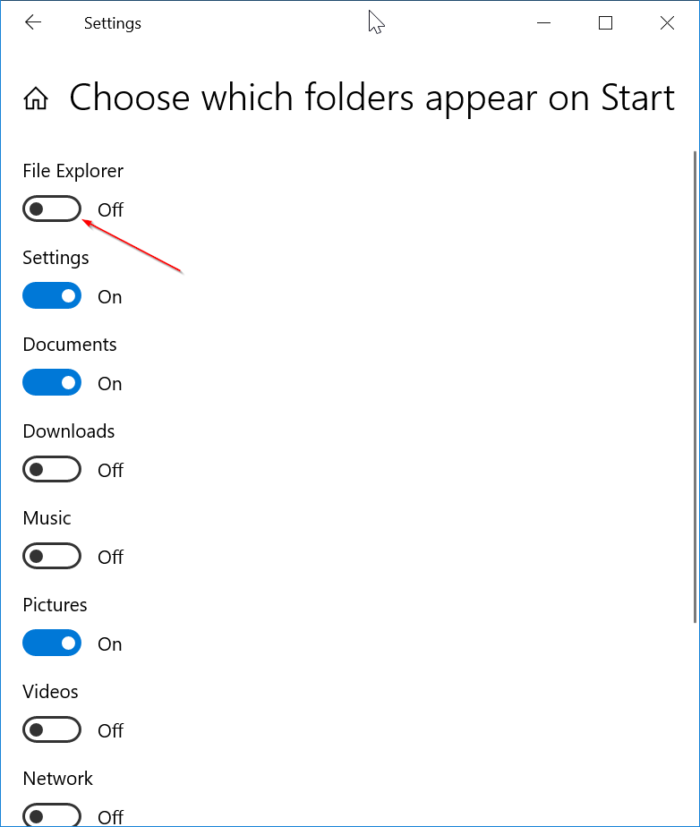Maximize the Settings window
The image size is (700, 827).
tap(605, 22)
